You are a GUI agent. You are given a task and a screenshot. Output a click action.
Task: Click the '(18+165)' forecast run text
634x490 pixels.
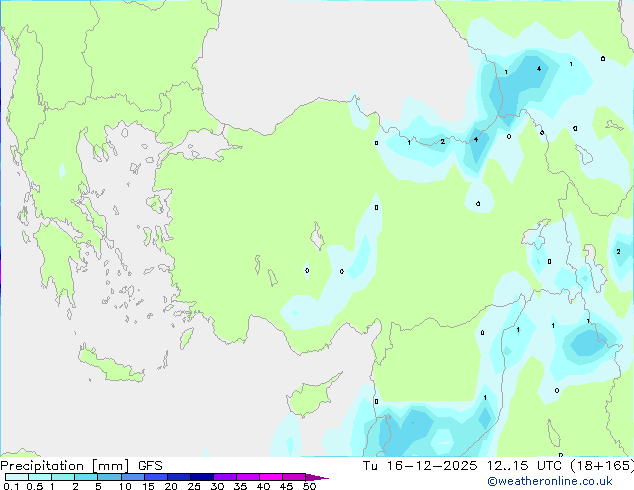602,466
